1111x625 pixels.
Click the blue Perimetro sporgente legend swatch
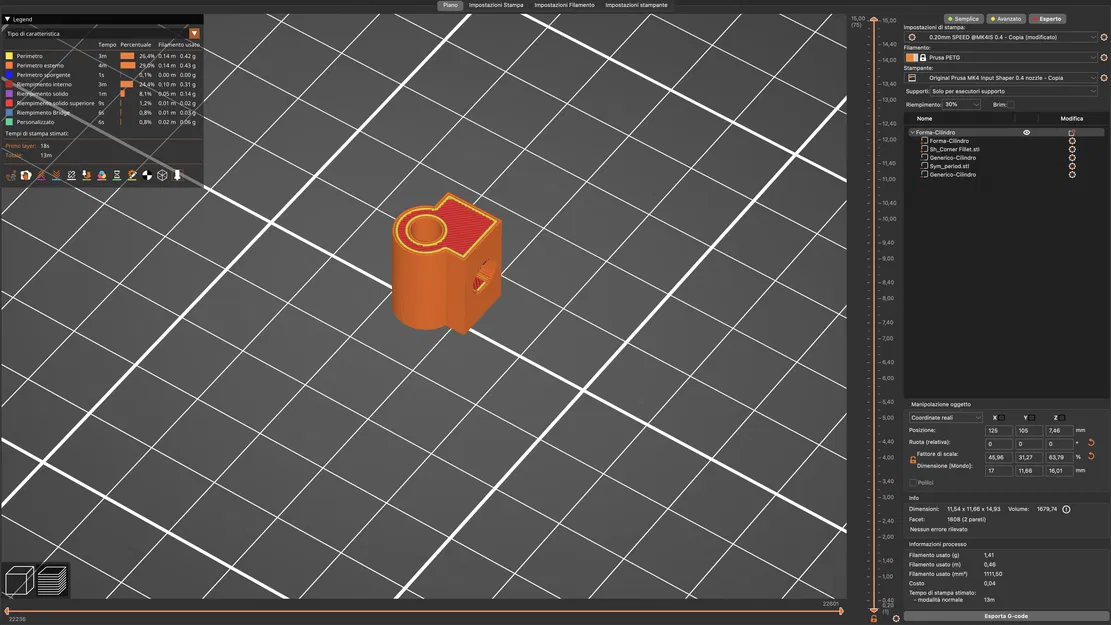point(9,74)
